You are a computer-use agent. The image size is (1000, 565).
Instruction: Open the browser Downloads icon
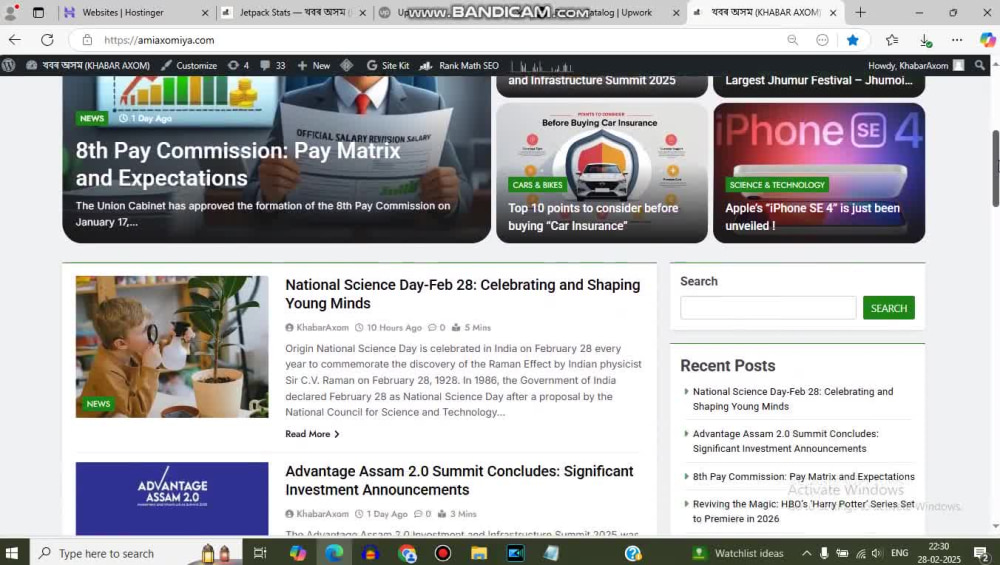(925, 40)
